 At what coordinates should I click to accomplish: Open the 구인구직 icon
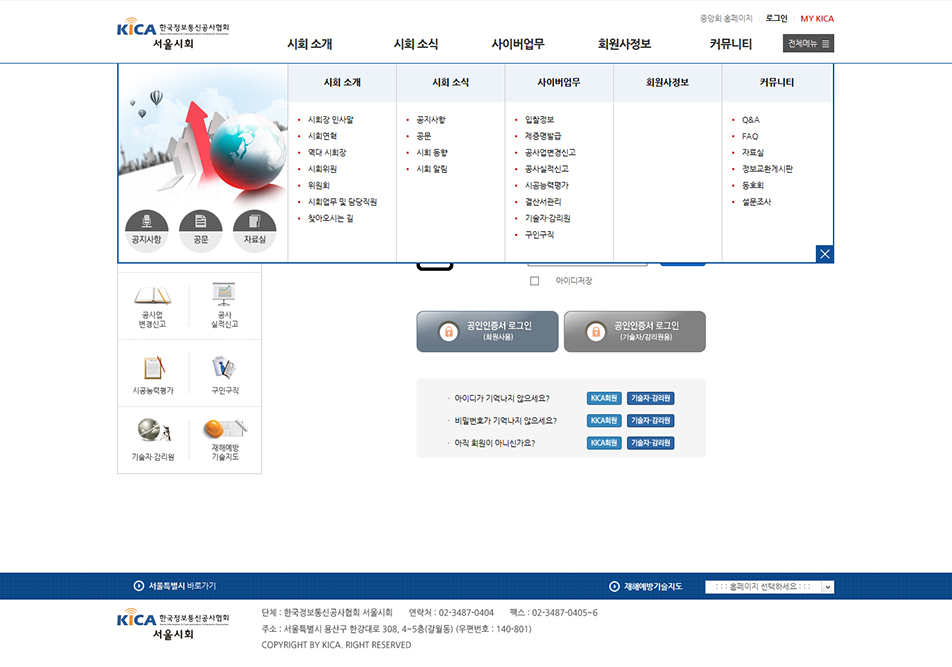point(224,374)
